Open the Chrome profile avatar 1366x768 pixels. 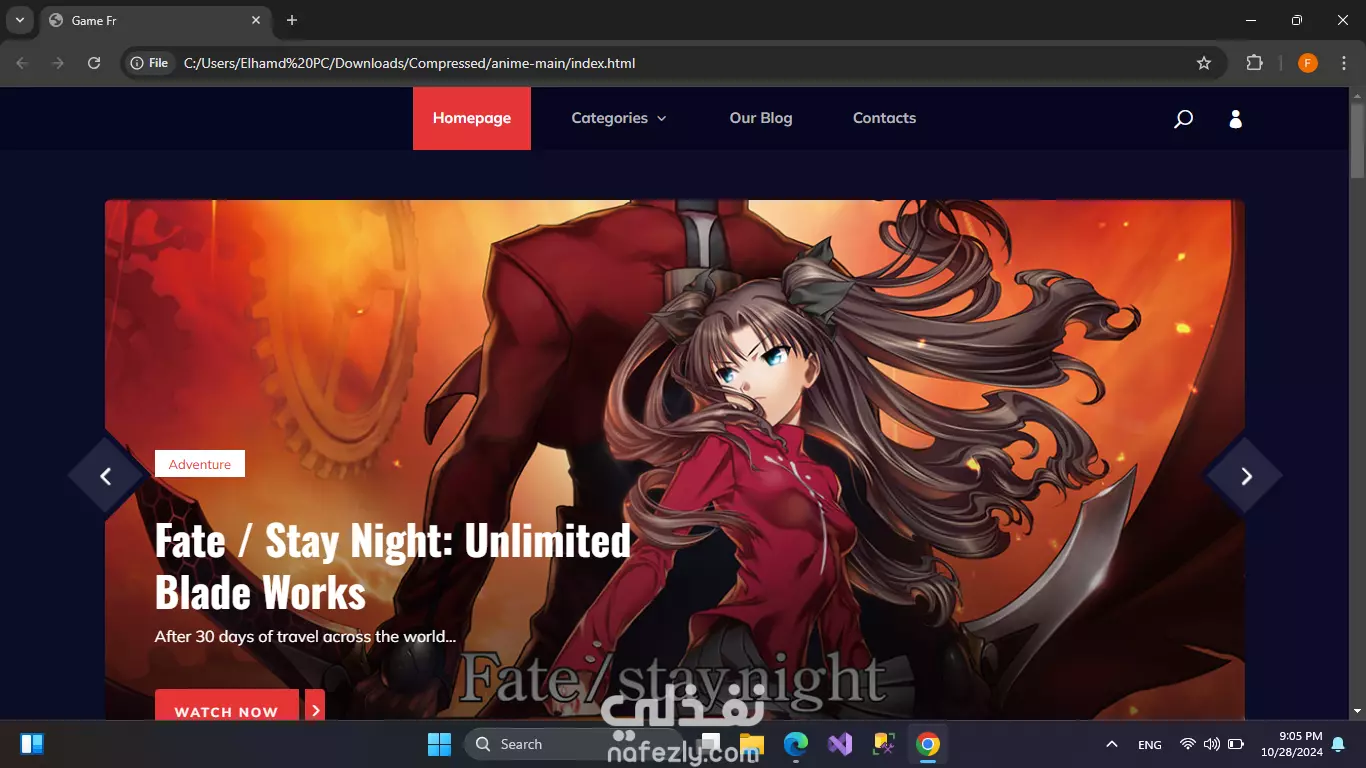coord(1307,63)
